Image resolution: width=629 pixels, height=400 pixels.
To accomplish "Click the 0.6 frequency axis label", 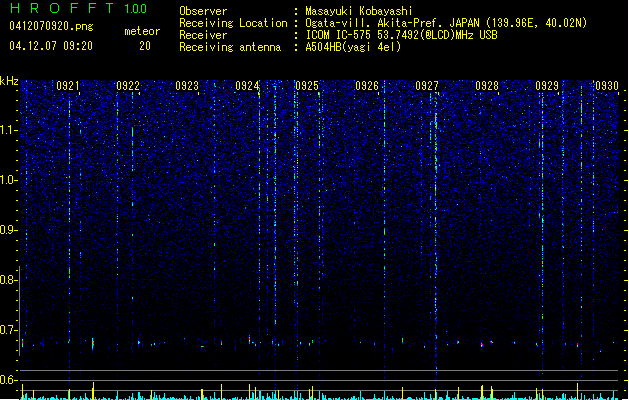I will coord(7,380).
